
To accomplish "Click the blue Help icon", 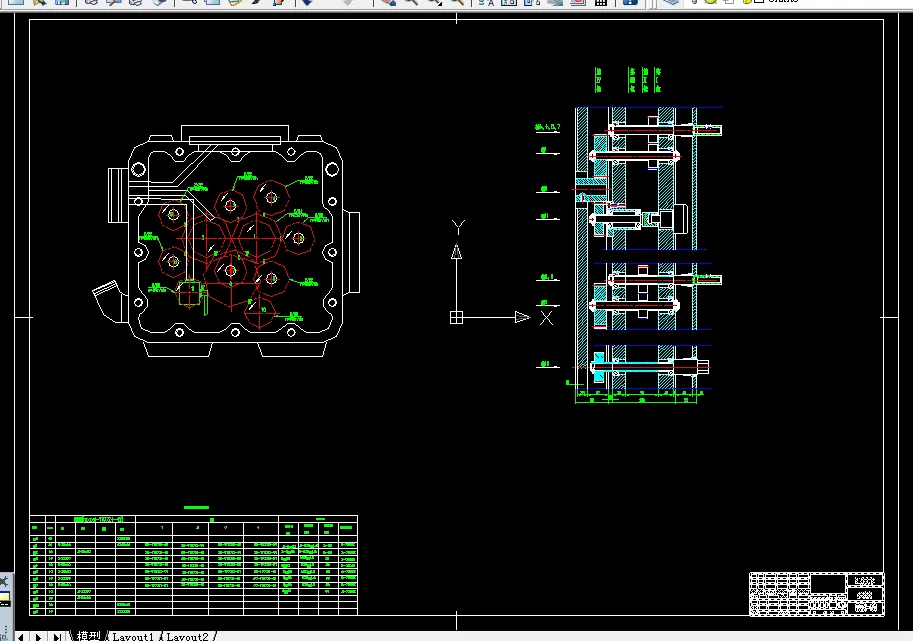I will (629, 2).
